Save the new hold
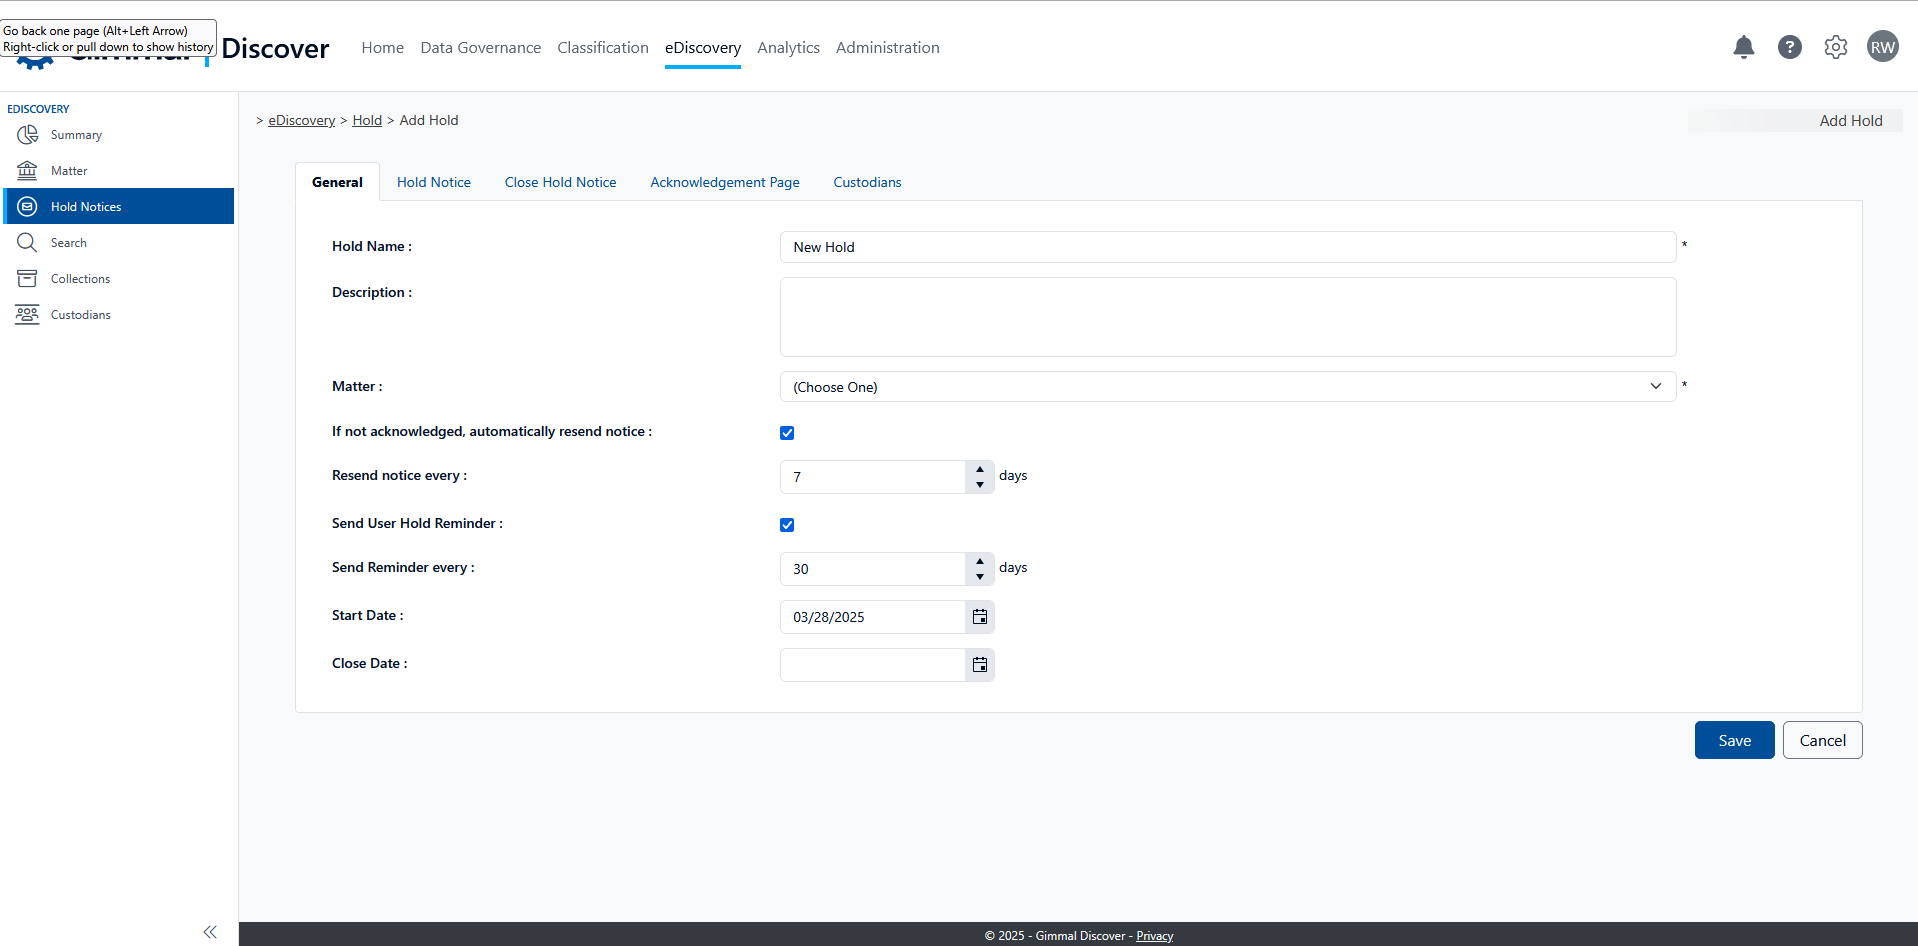 click(1734, 740)
